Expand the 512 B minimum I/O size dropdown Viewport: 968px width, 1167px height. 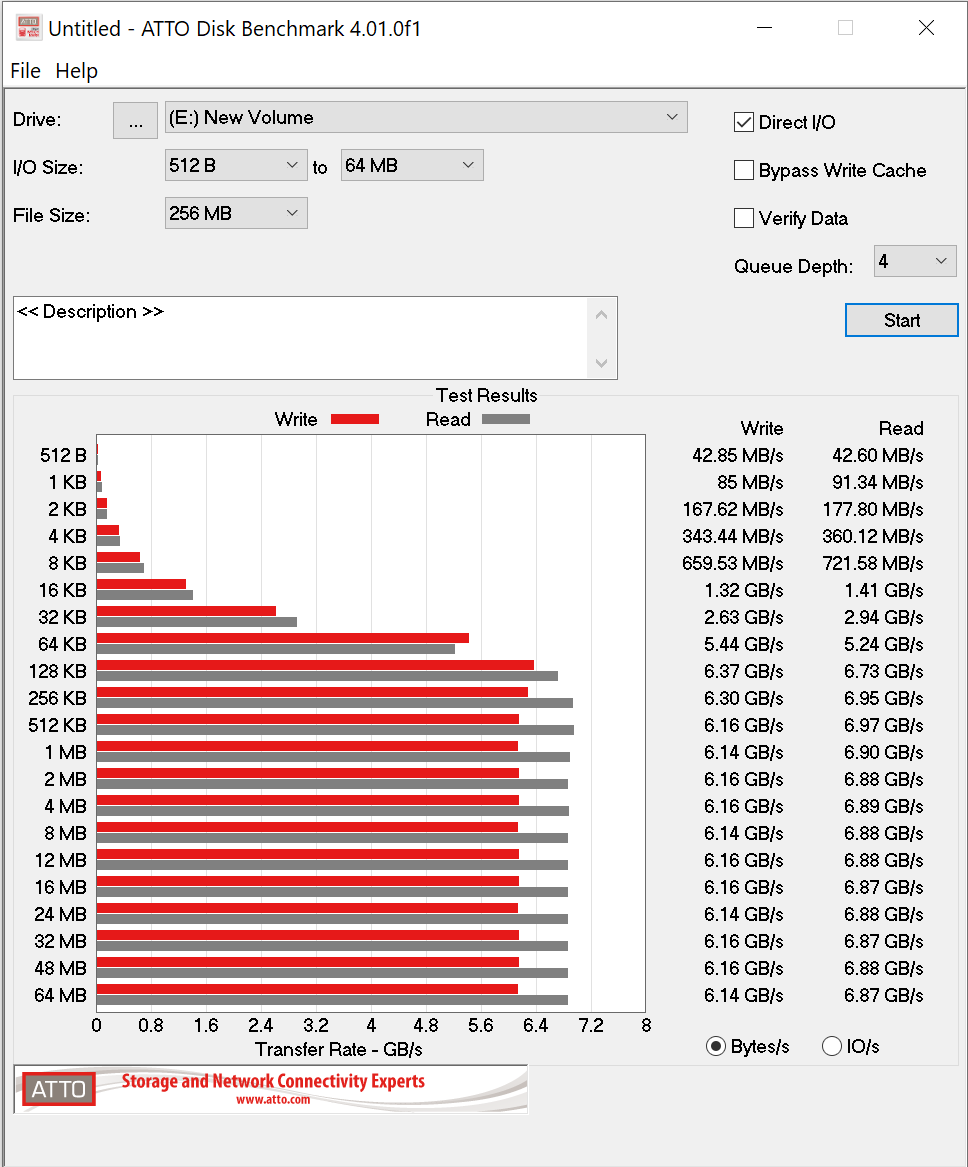[x=236, y=166]
